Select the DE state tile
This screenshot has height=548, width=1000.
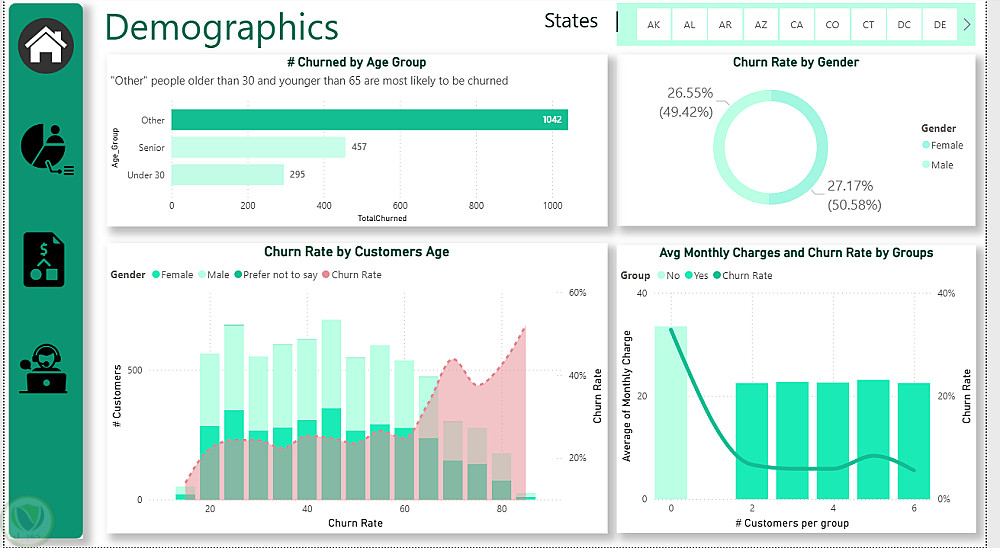point(940,25)
